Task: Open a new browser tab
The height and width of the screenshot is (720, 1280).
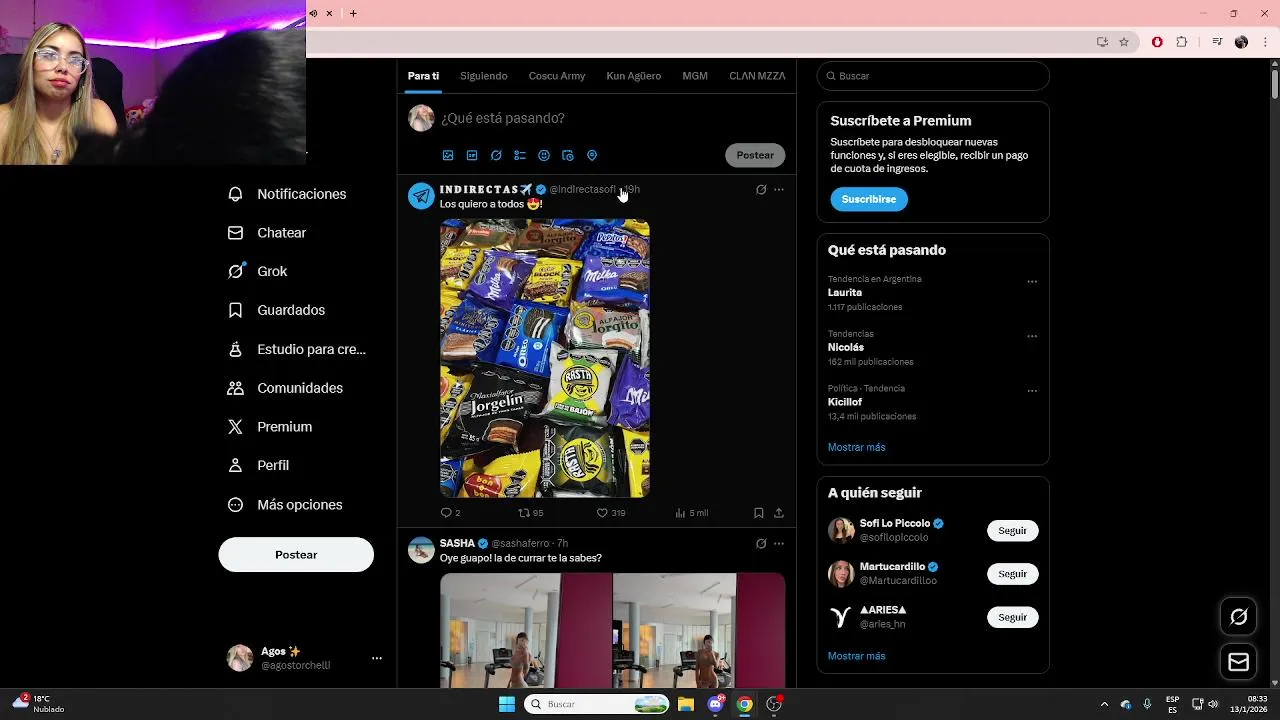Action: pos(353,13)
